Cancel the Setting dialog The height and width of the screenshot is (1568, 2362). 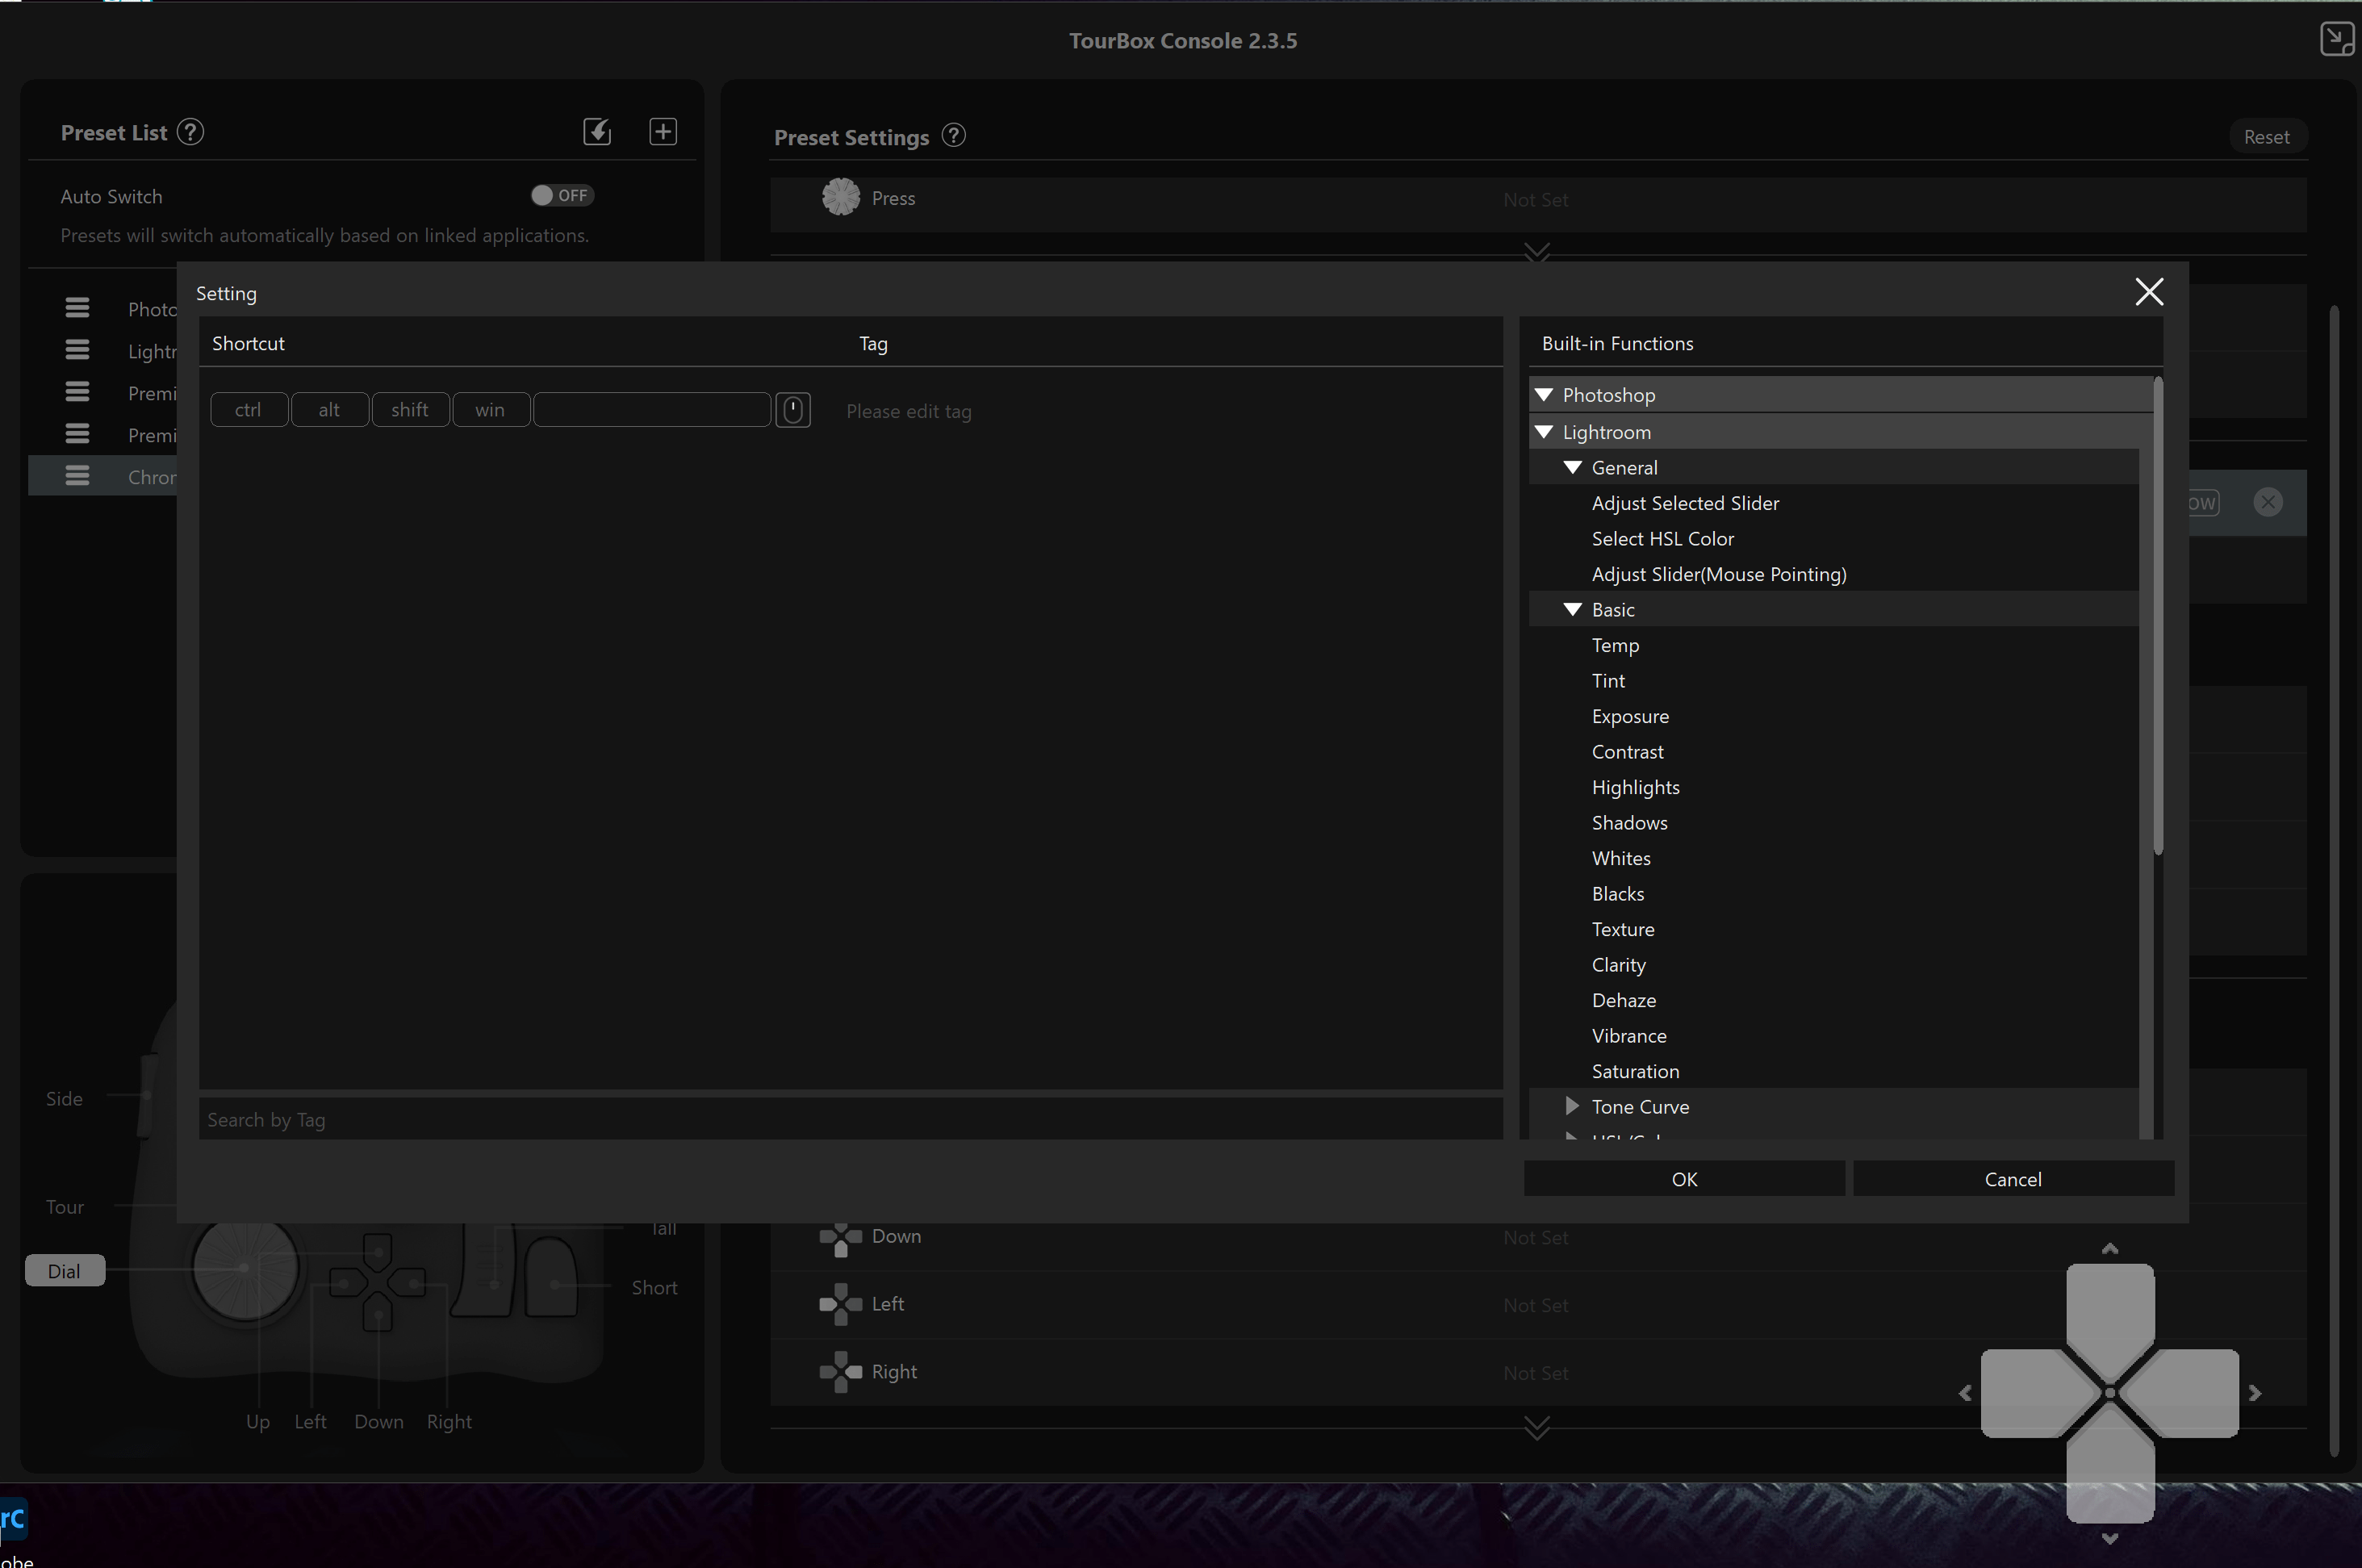(x=2013, y=1179)
